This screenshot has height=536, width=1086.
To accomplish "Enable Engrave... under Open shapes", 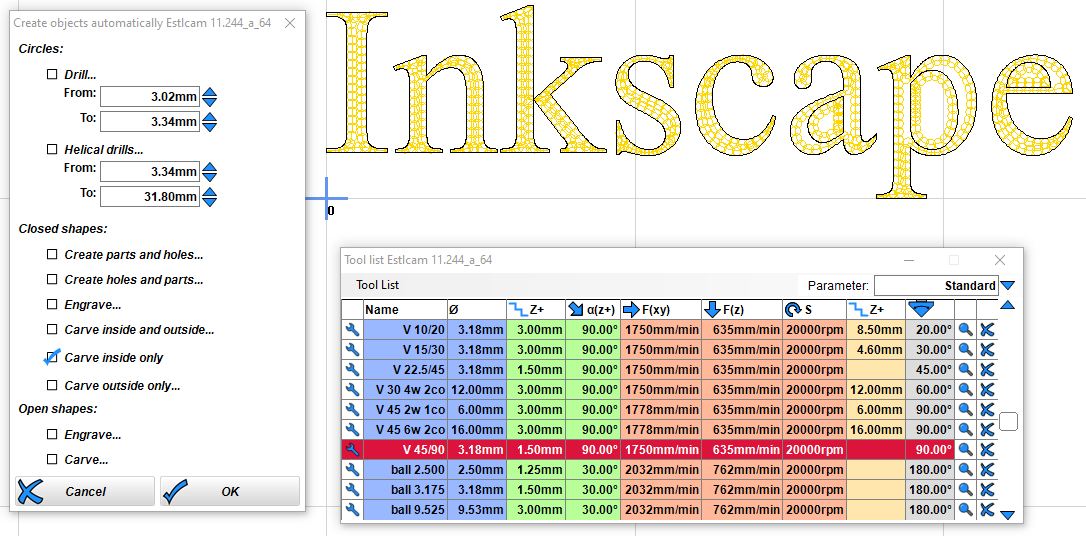I will [x=52, y=434].
